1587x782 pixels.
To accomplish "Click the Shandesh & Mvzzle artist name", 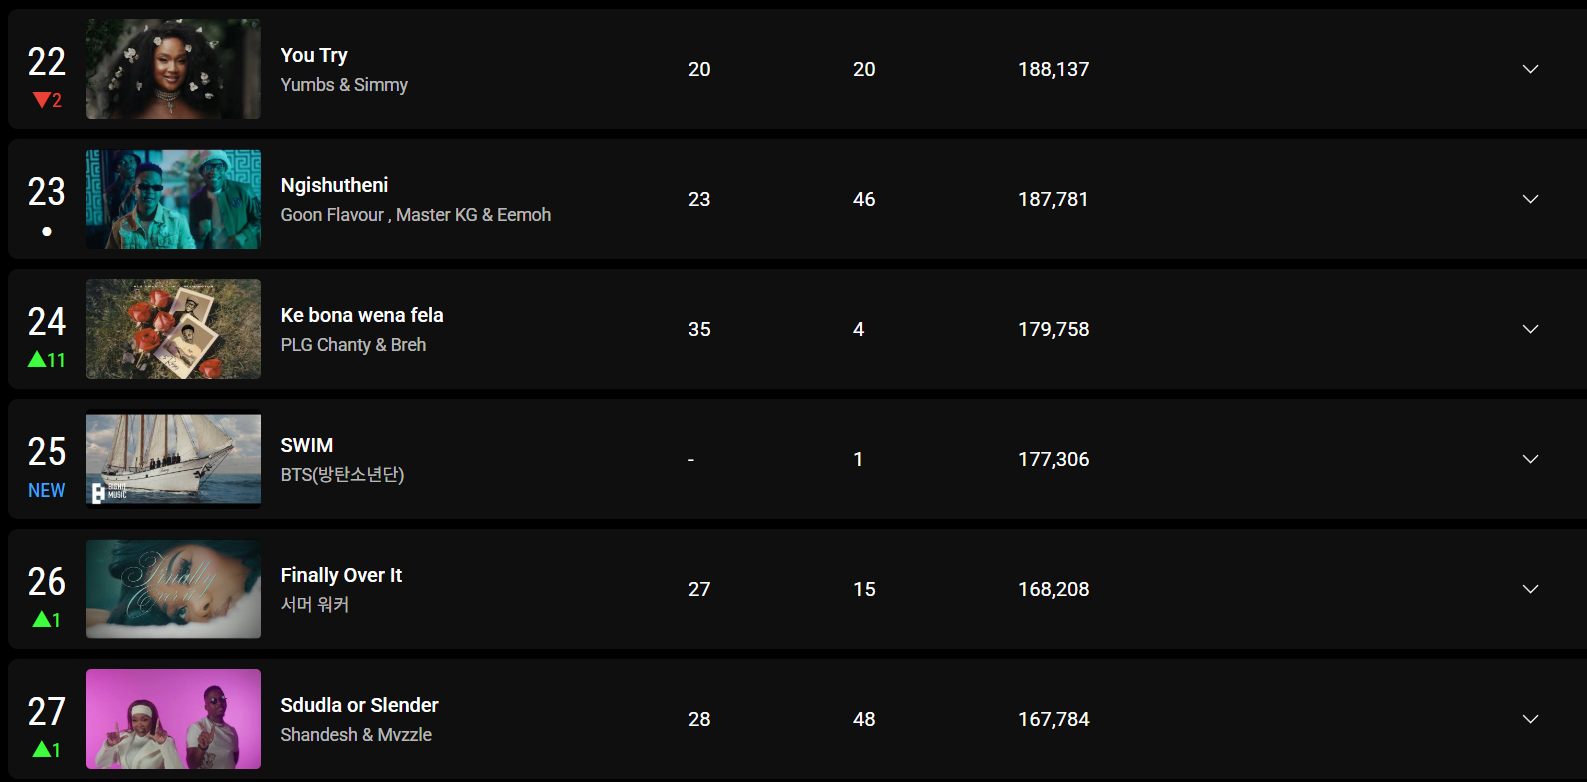I will tap(356, 735).
